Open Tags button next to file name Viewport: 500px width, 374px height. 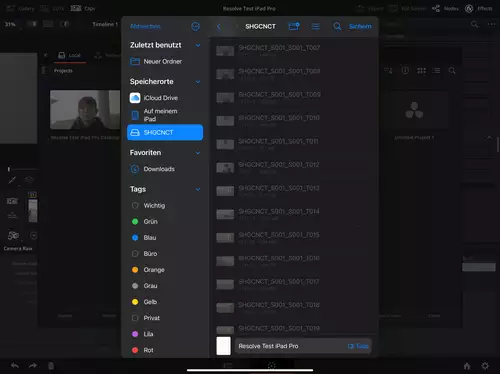(x=358, y=346)
